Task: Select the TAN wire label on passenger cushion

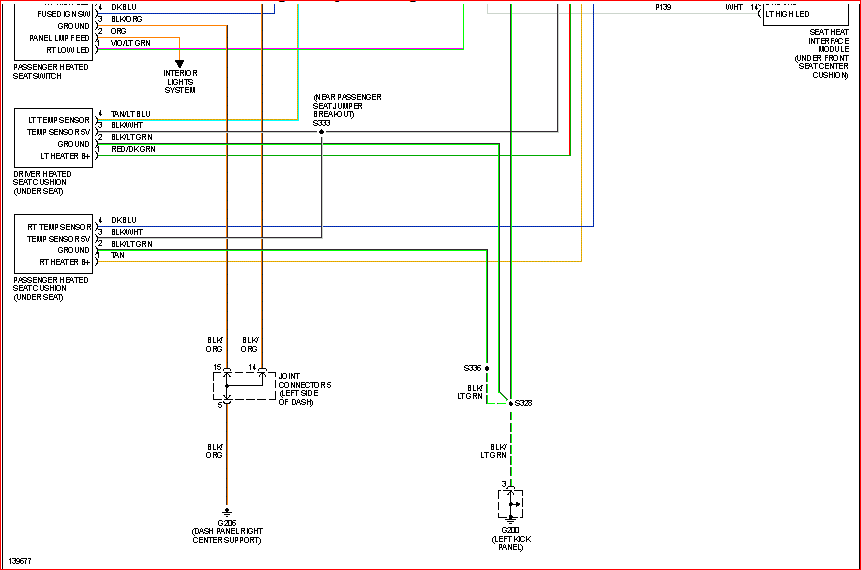Action: click(118, 255)
